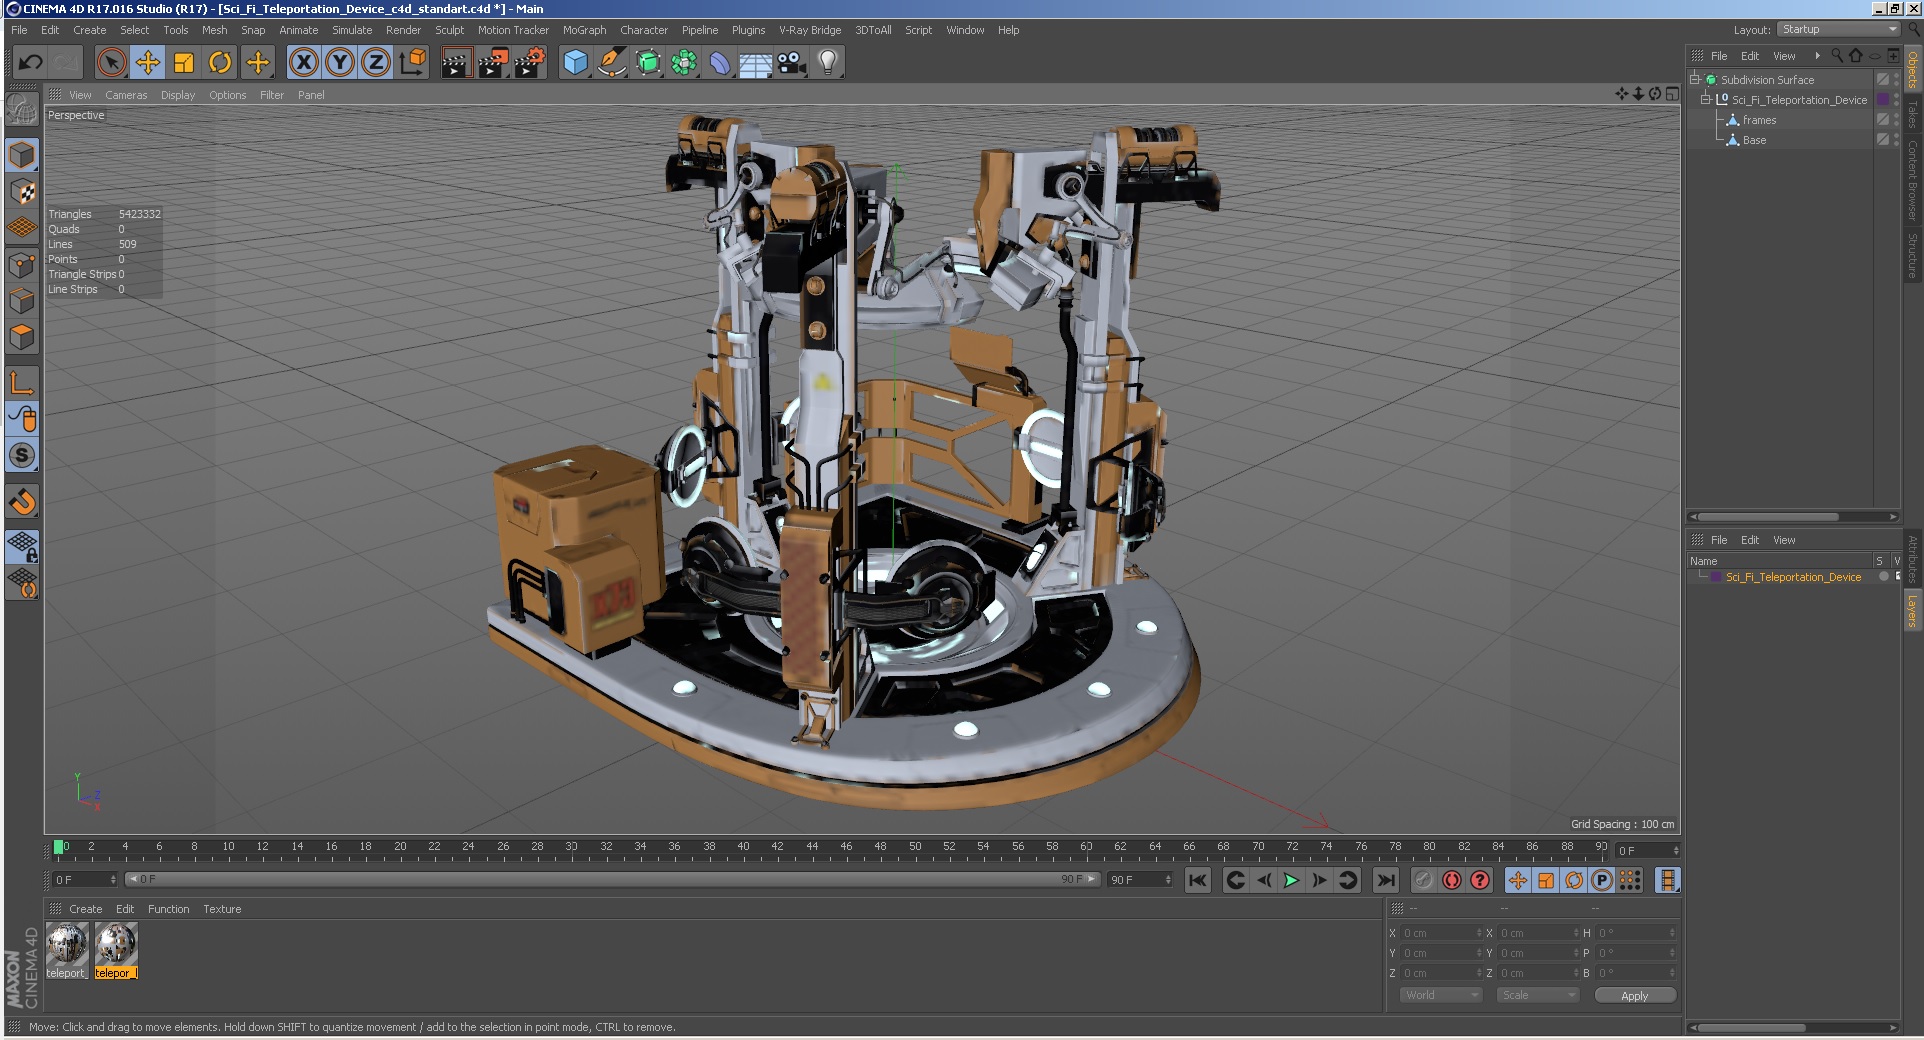Open the Scale mode dropdown

click(1537, 995)
